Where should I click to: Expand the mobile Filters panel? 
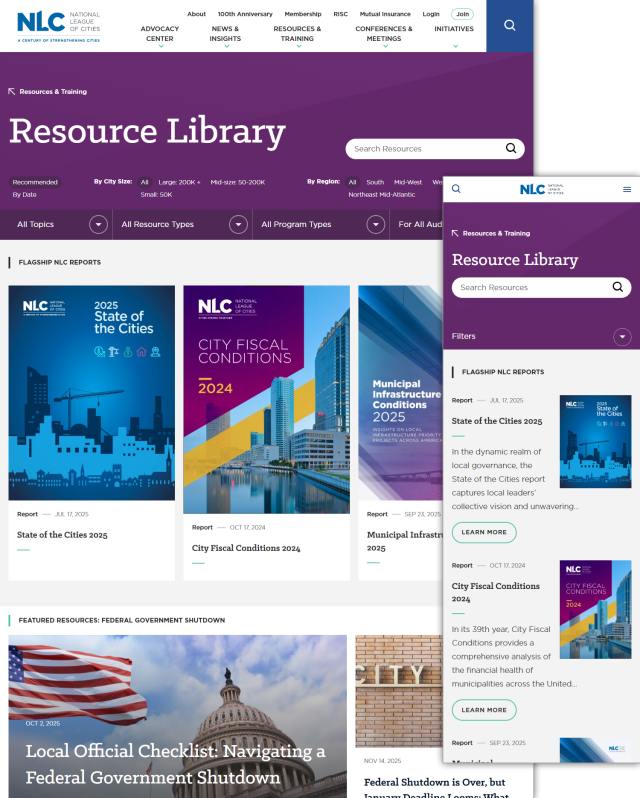pos(623,337)
